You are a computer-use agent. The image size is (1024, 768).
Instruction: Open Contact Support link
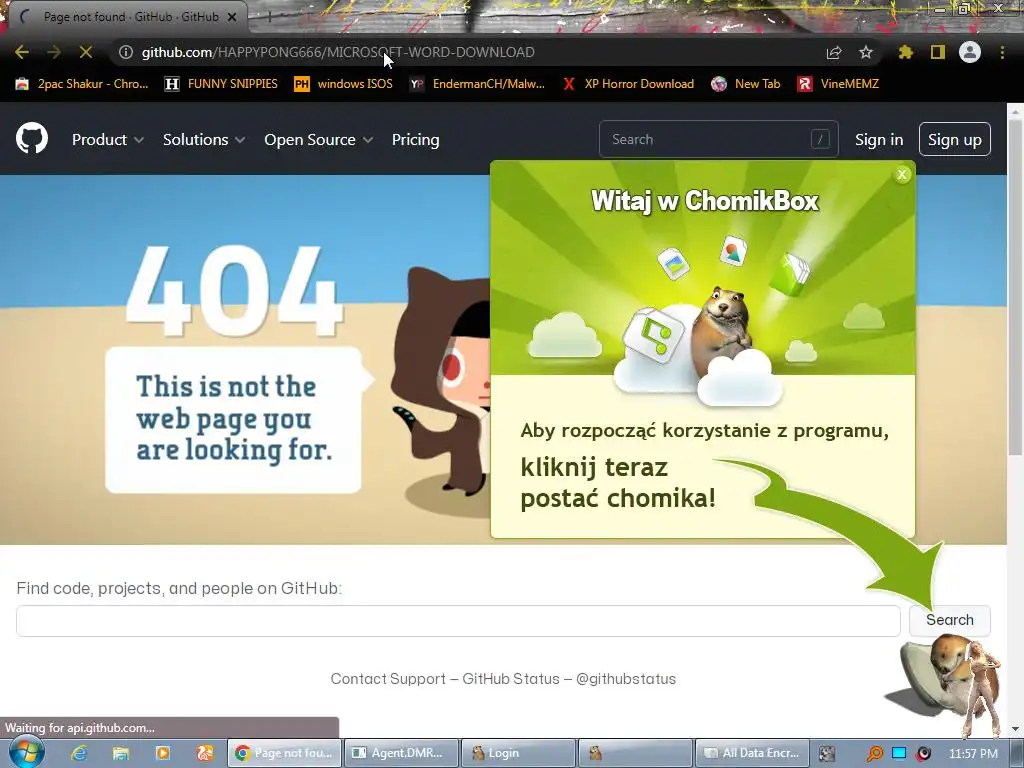(388, 679)
